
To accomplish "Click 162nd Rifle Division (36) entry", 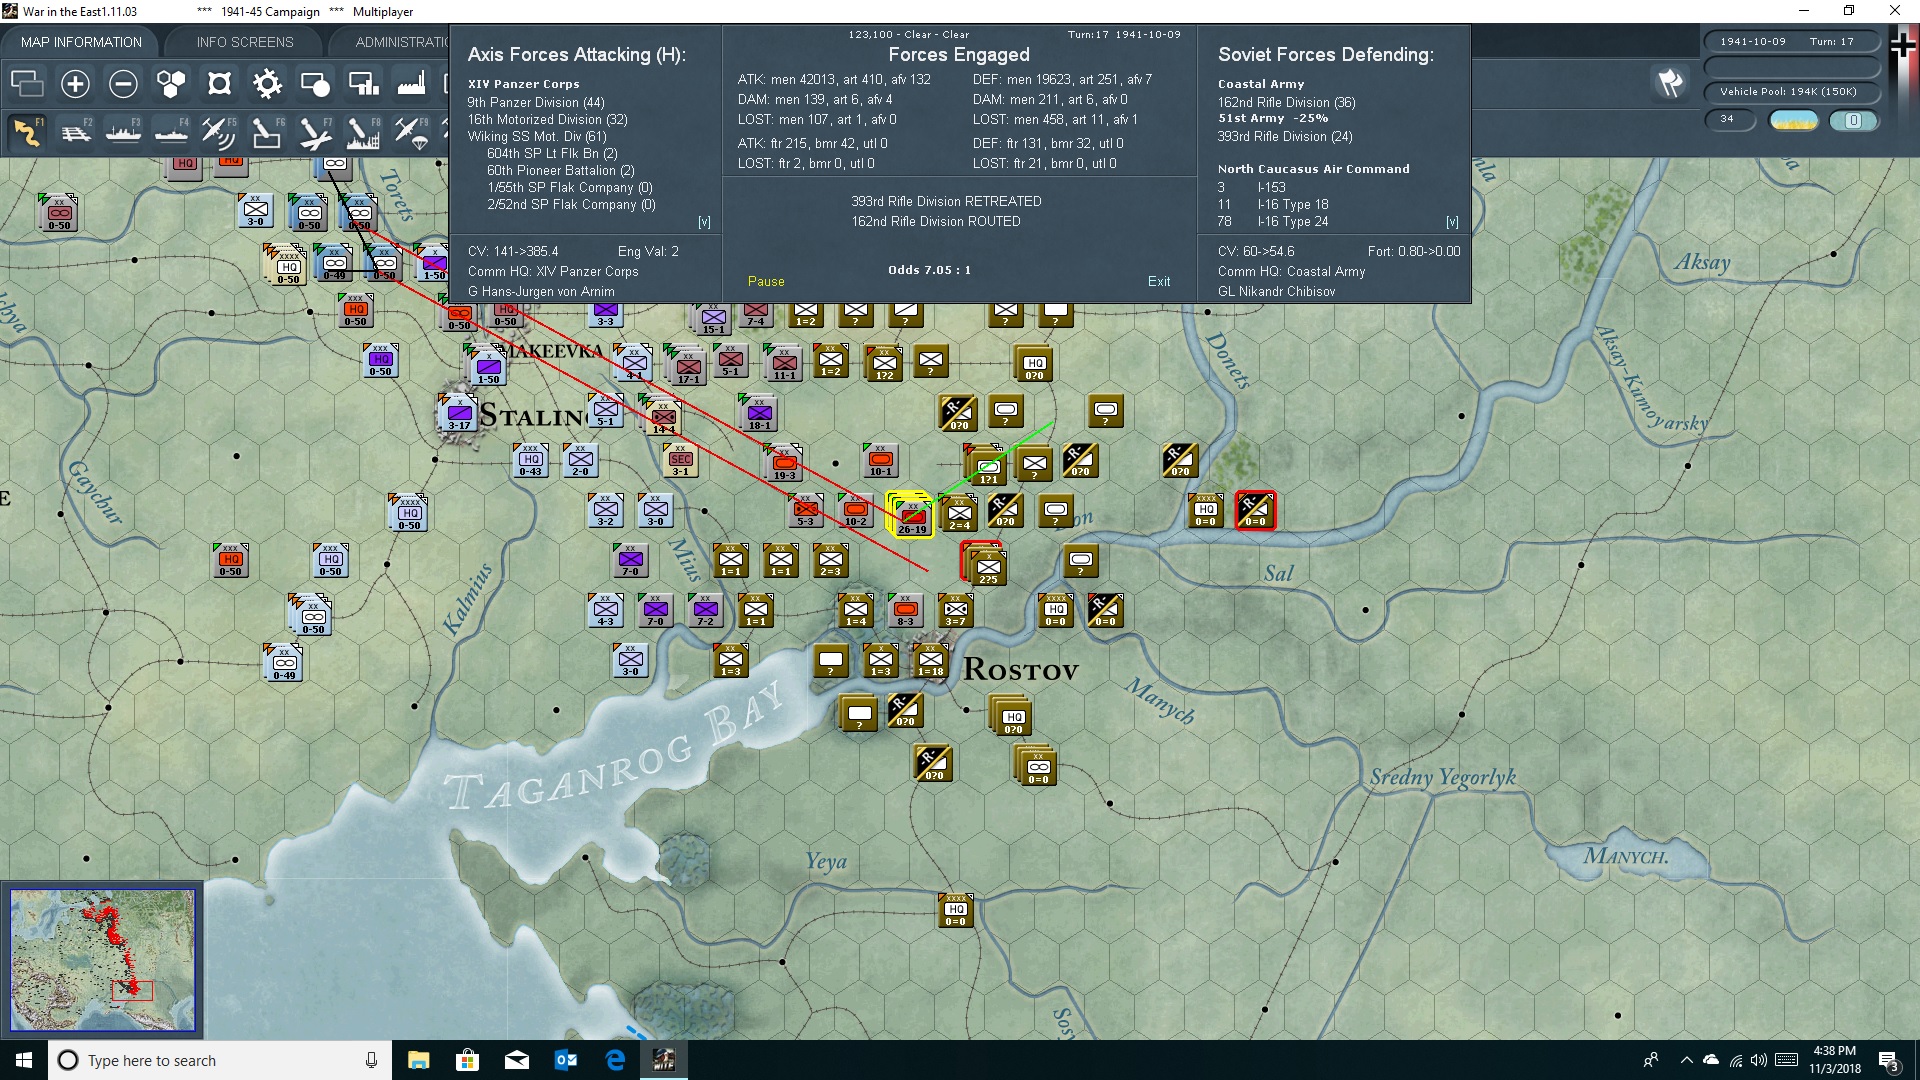I will pos(1287,102).
